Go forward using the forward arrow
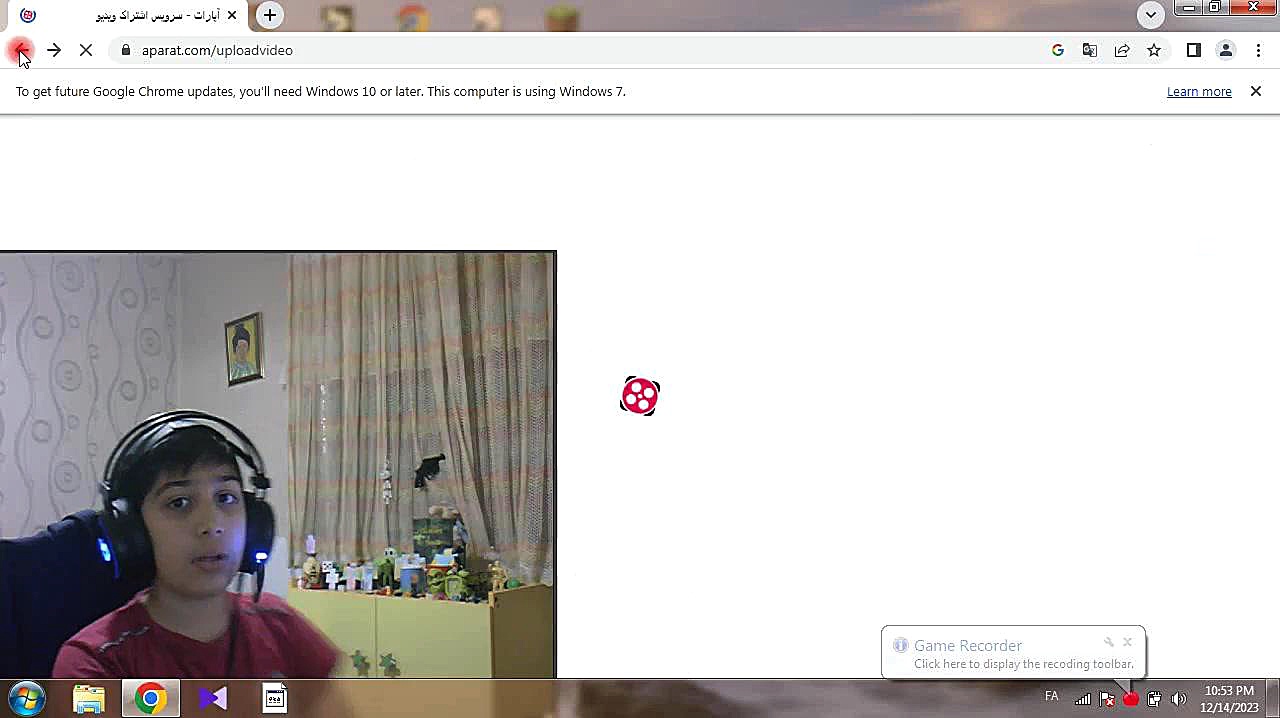This screenshot has width=1280, height=718. pyautogui.click(x=54, y=50)
